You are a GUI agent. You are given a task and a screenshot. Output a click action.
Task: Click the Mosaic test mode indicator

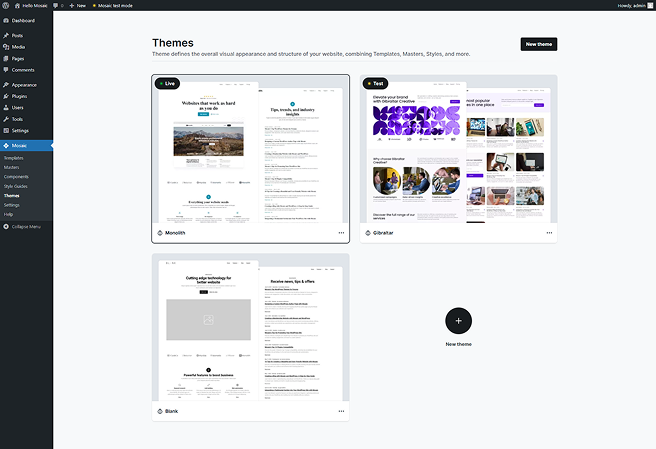point(113,5)
